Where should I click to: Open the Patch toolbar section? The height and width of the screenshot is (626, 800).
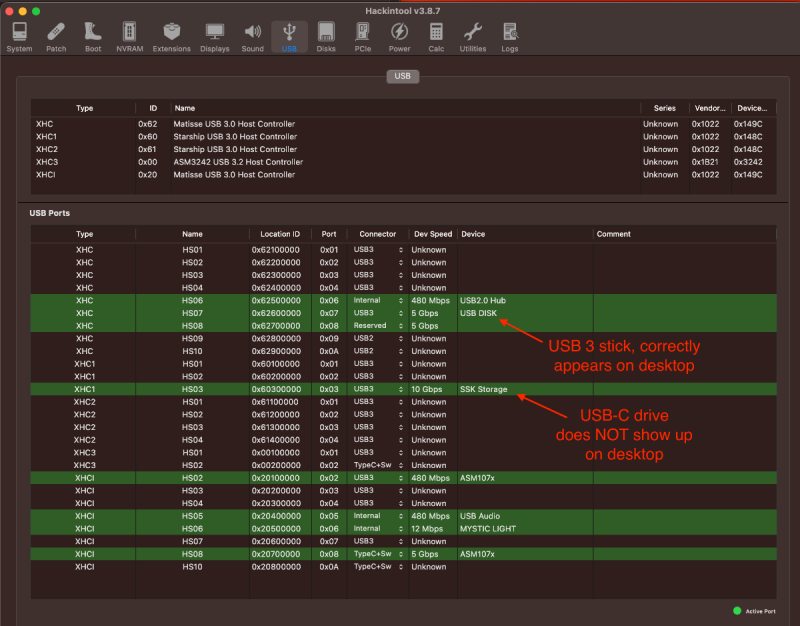[x=56, y=35]
